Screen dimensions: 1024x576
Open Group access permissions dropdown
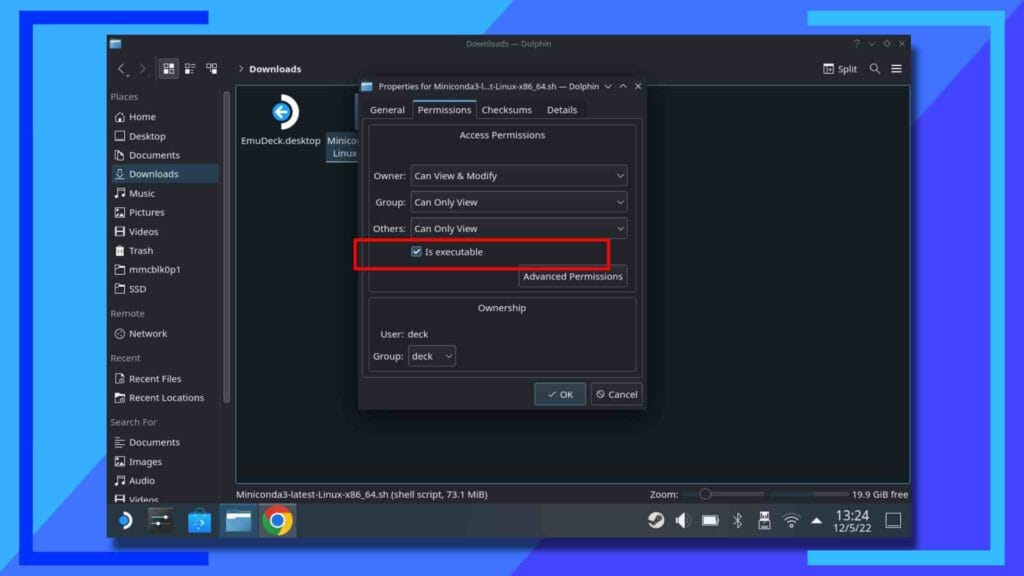519,202
